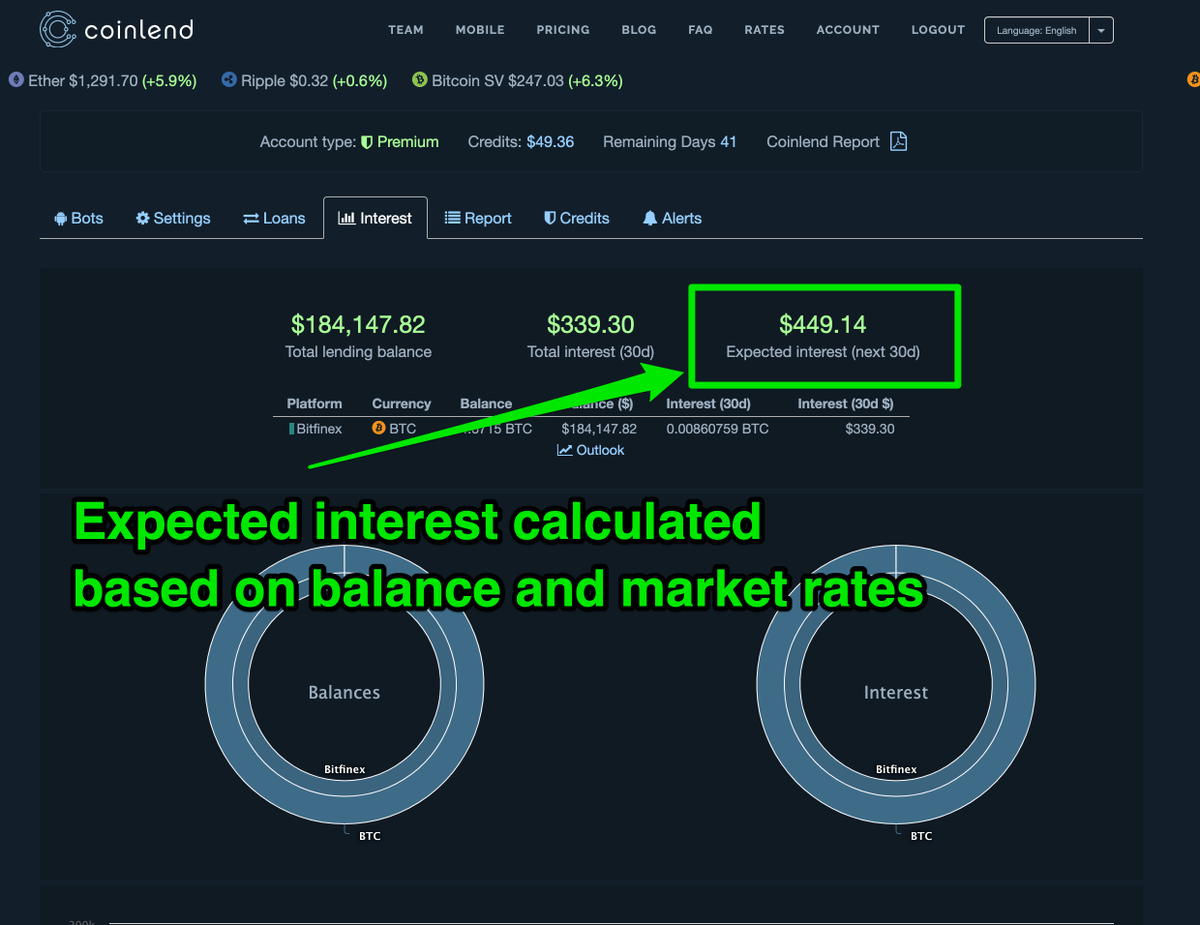Click the 0.00860759 BTC interest cell
1200x925 pixels.
(x=717, y=428)
